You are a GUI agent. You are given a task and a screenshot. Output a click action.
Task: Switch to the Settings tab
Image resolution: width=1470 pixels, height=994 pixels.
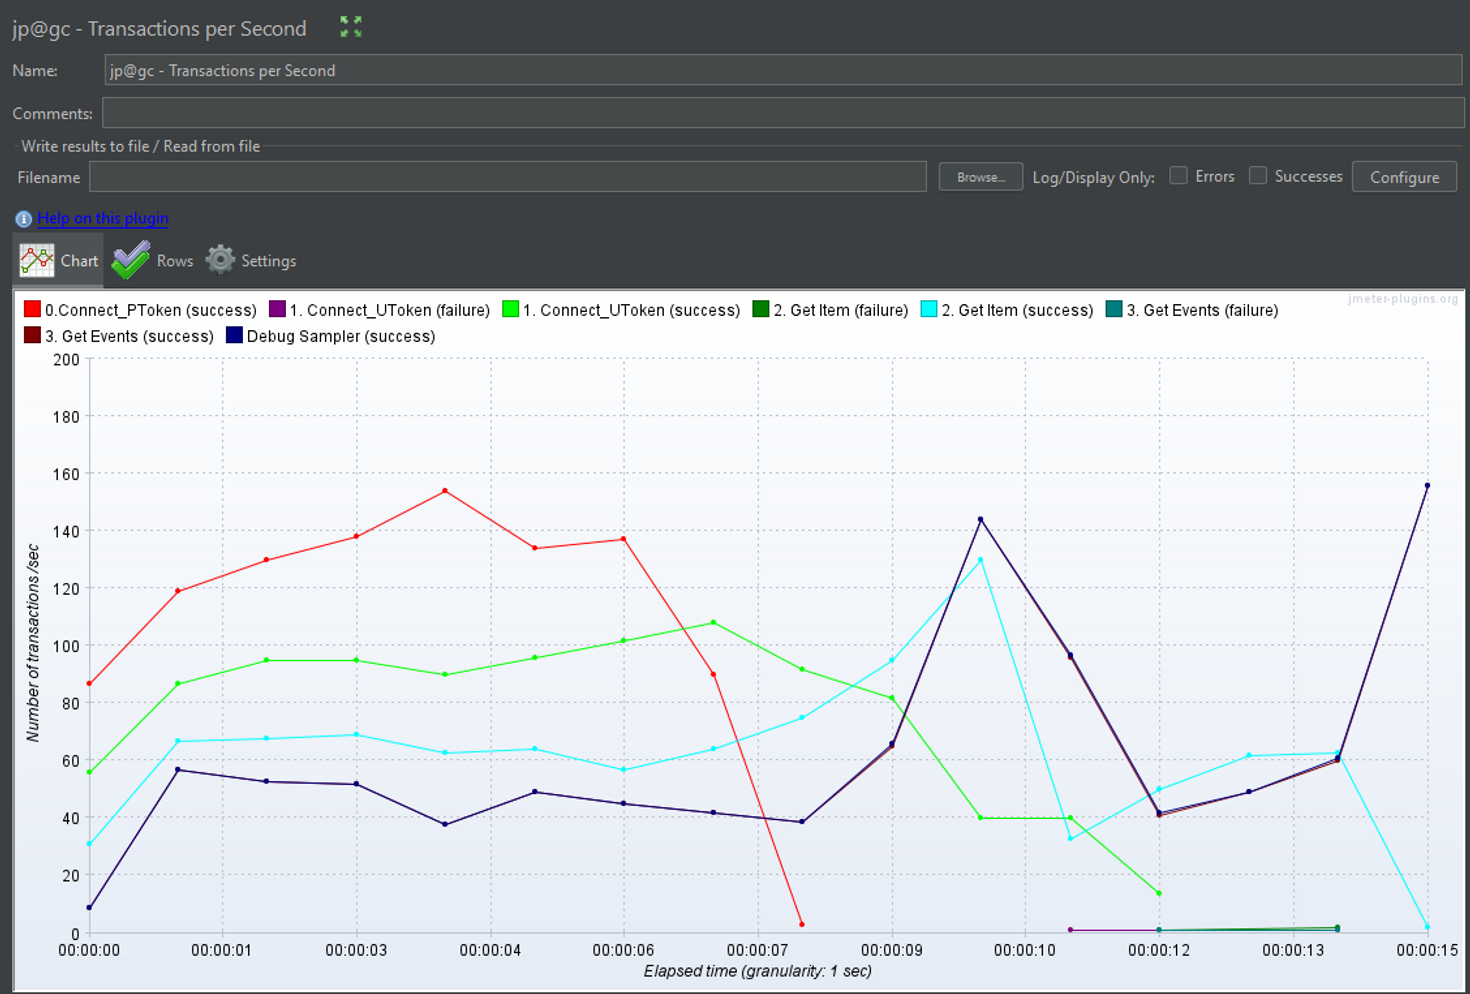[x=251, y=260]
